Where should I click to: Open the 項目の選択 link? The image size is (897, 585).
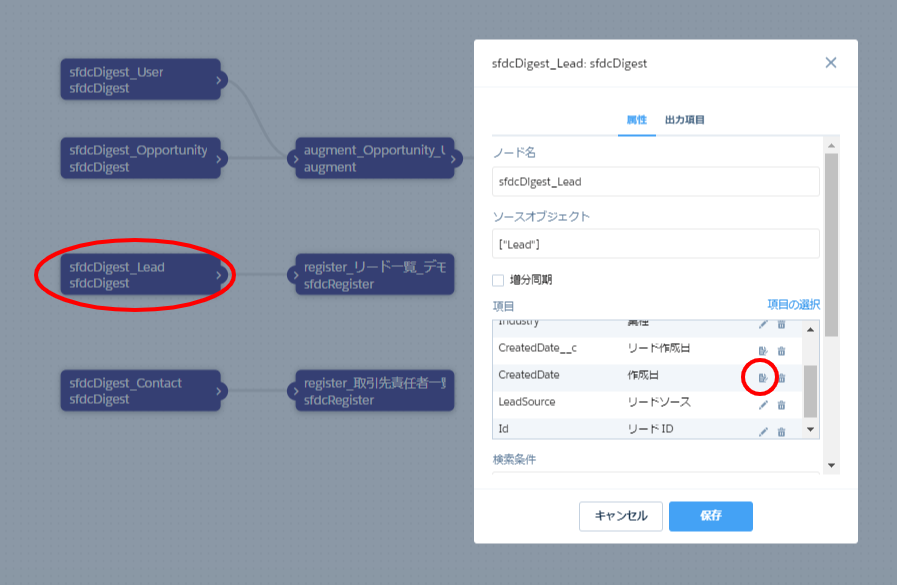pos(793,304)
